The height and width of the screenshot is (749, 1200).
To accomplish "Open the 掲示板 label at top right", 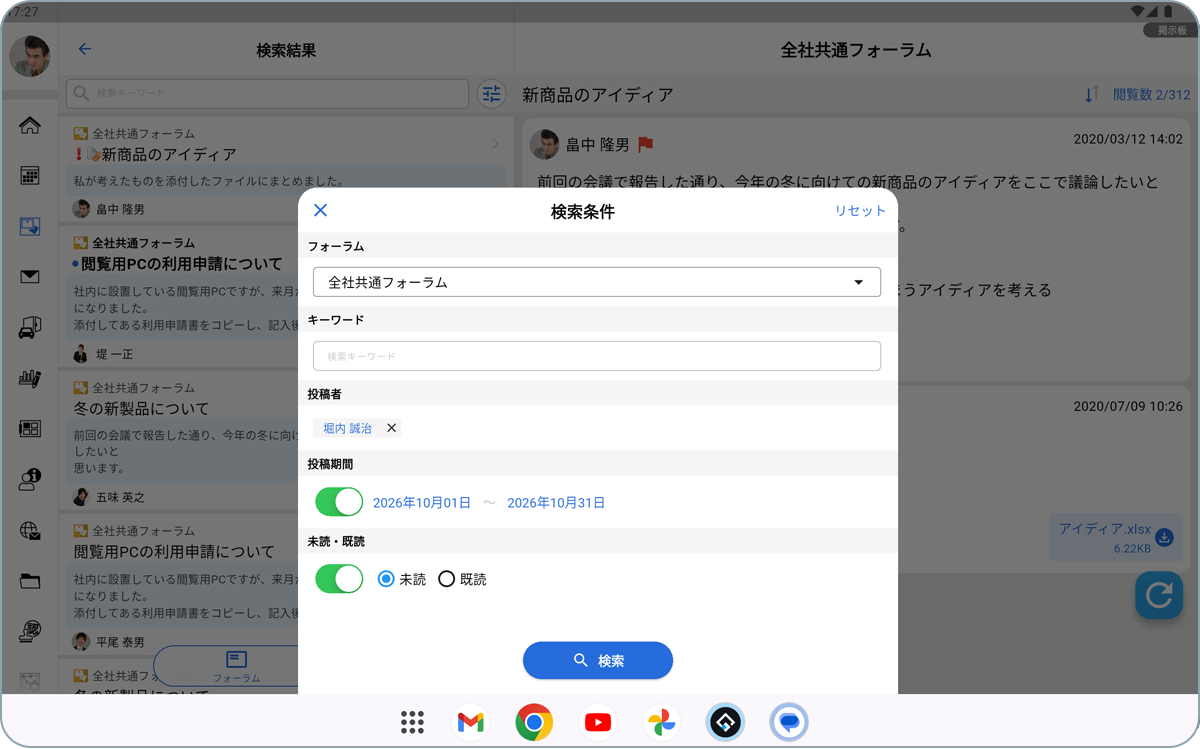I will (1171, 30).
